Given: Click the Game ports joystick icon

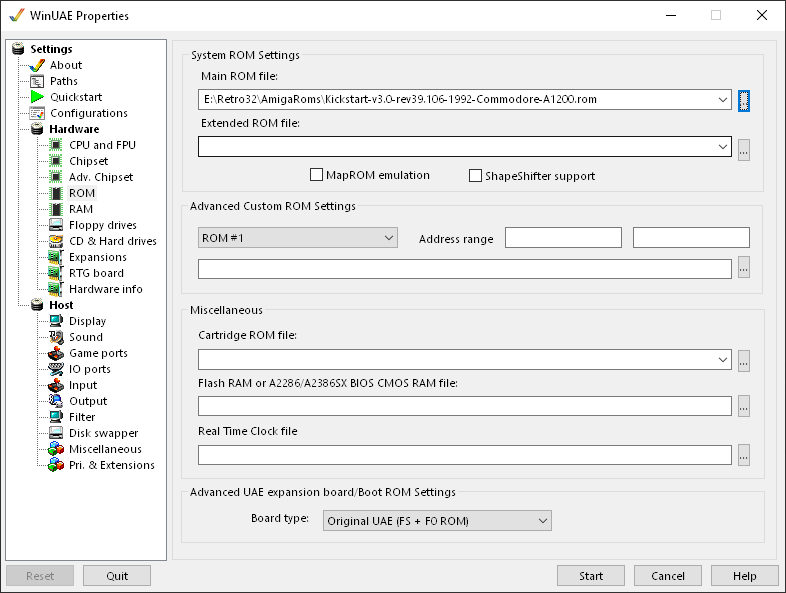Looking at the screenshot, I should point(56,353).
